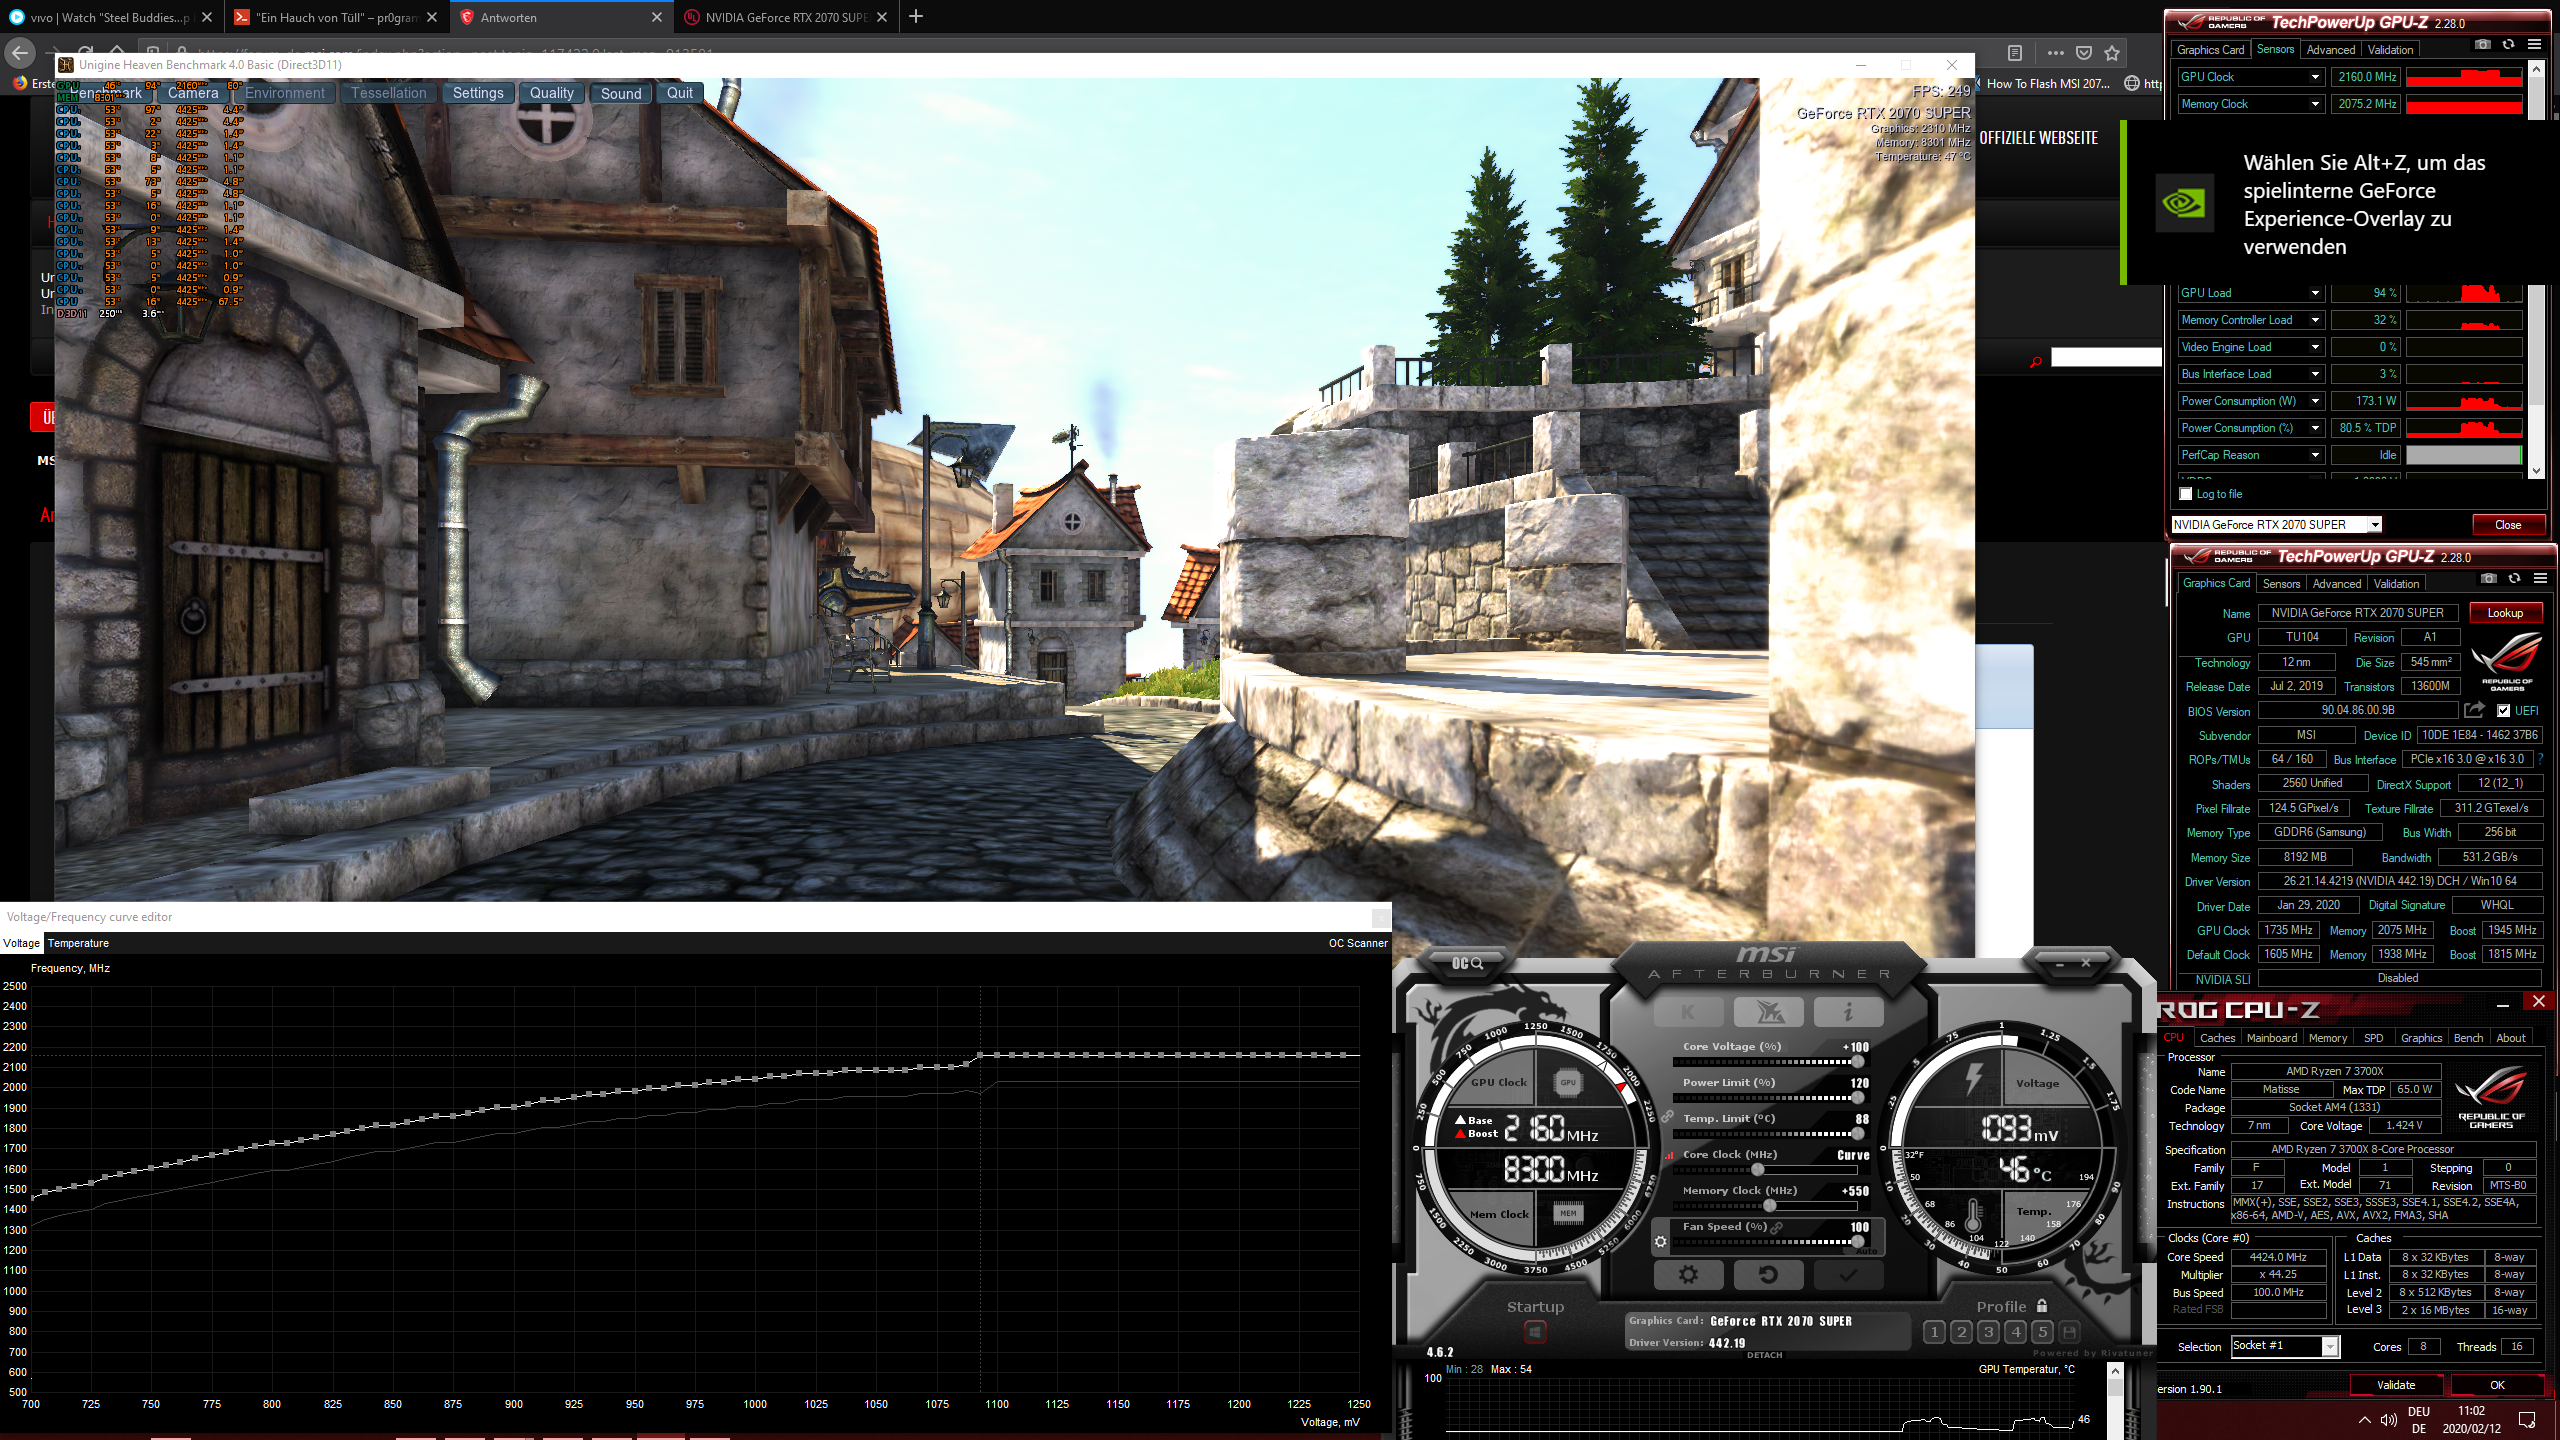Viewport: 2560px width, 1440px height.
Task: Switch to the Mainboard tab in CPU-Z
Action: (2271, 1038)
